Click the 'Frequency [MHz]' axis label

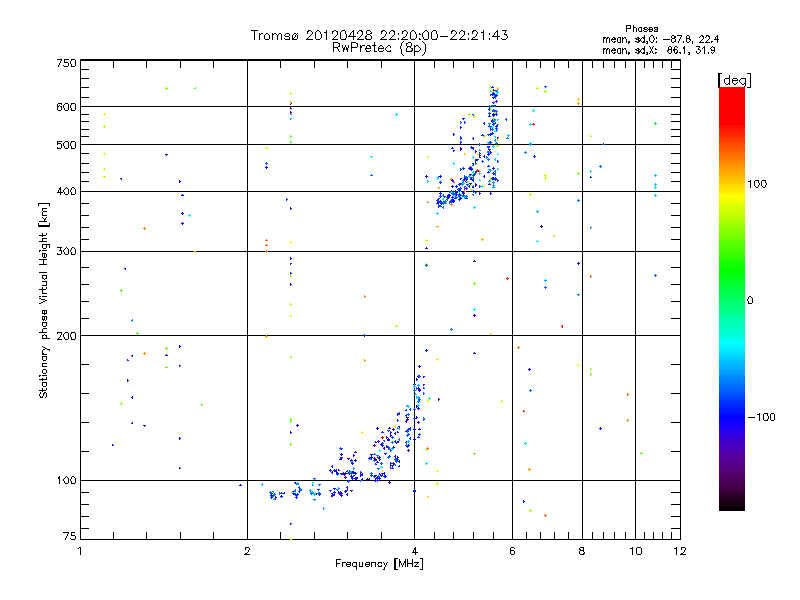coord(379,564)
